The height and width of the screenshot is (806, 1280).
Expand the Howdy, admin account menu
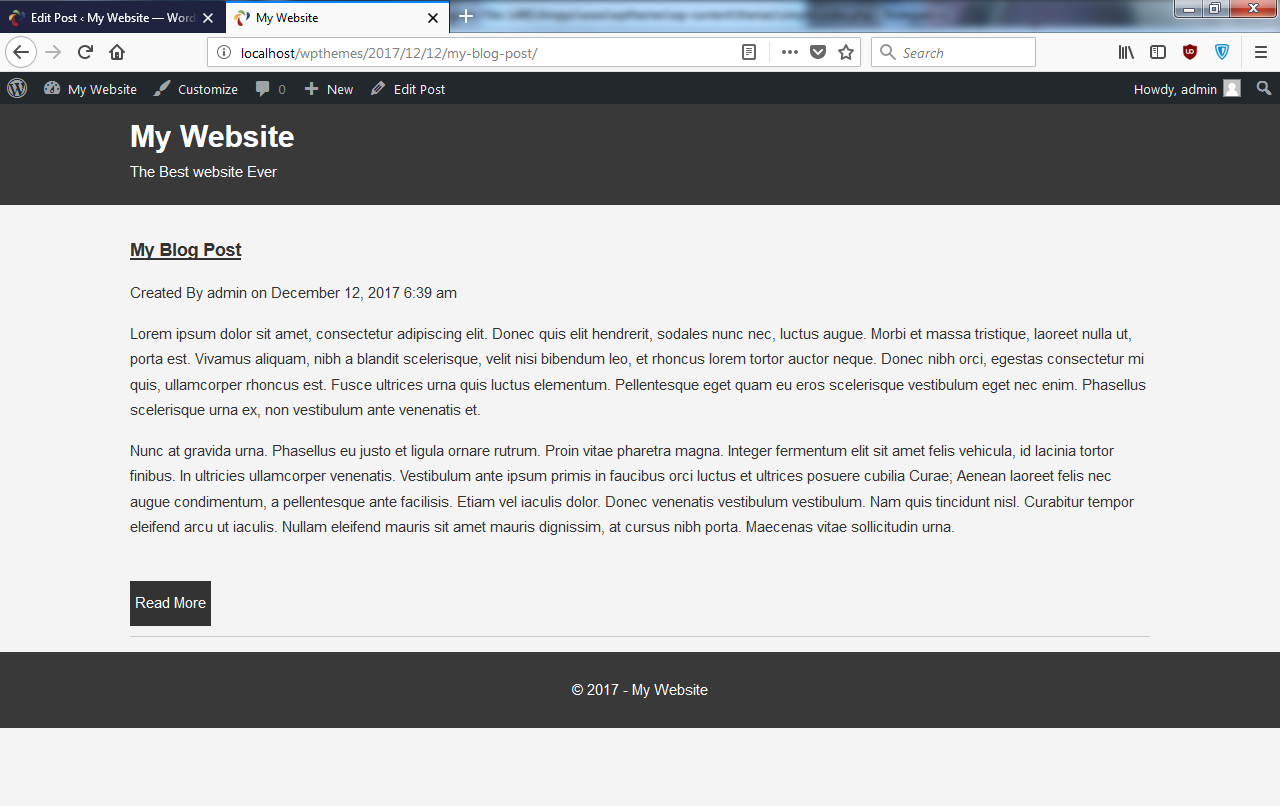pyautogui.click(x=1187, y=89)
